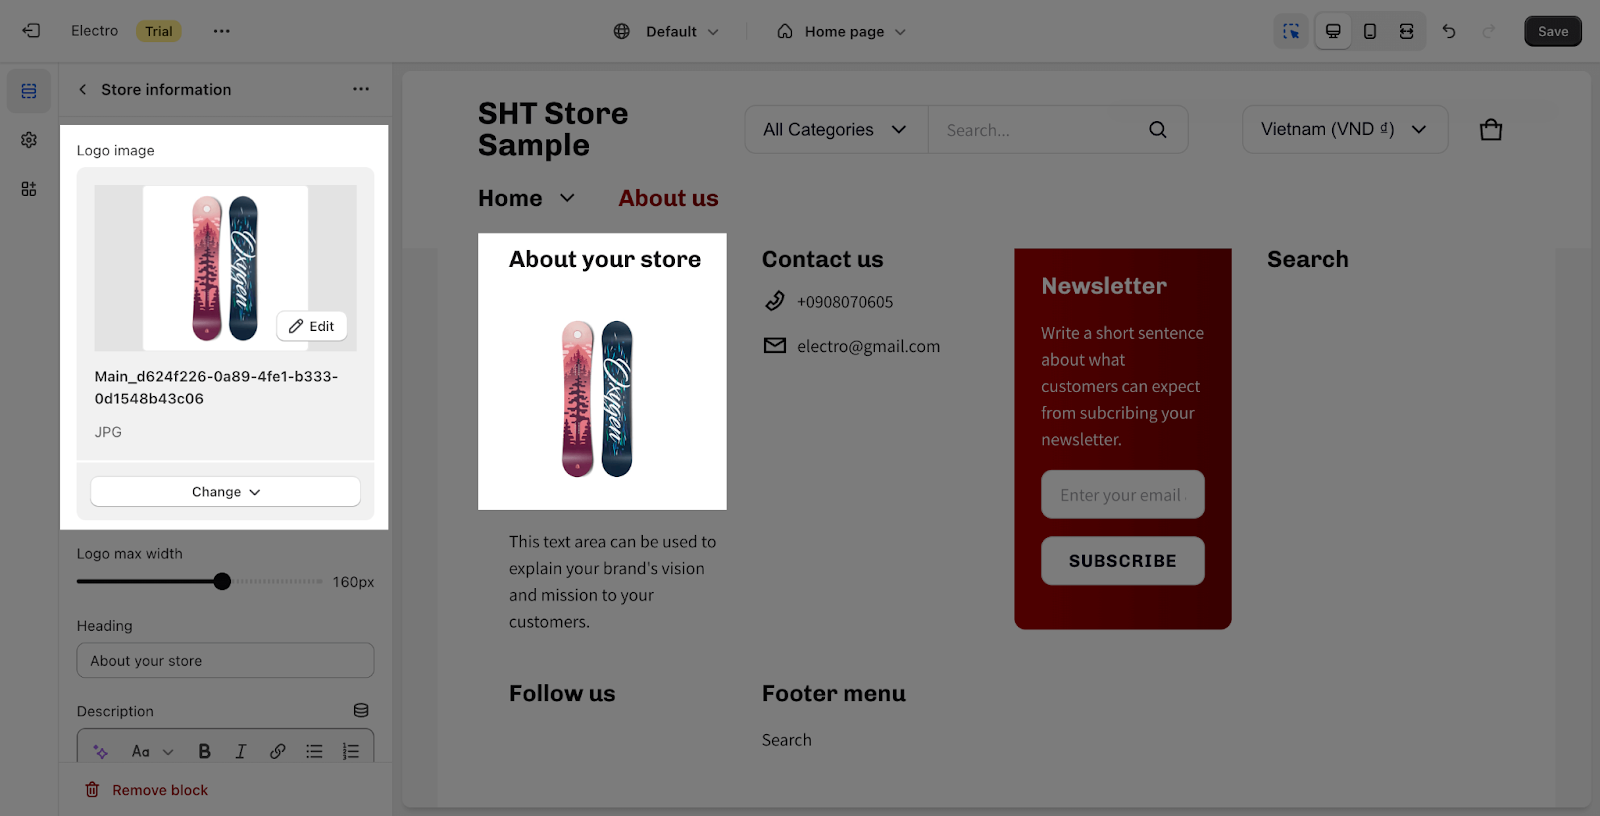Open theme settings gear icon
Screen dimensions: 1600x816
29,140
